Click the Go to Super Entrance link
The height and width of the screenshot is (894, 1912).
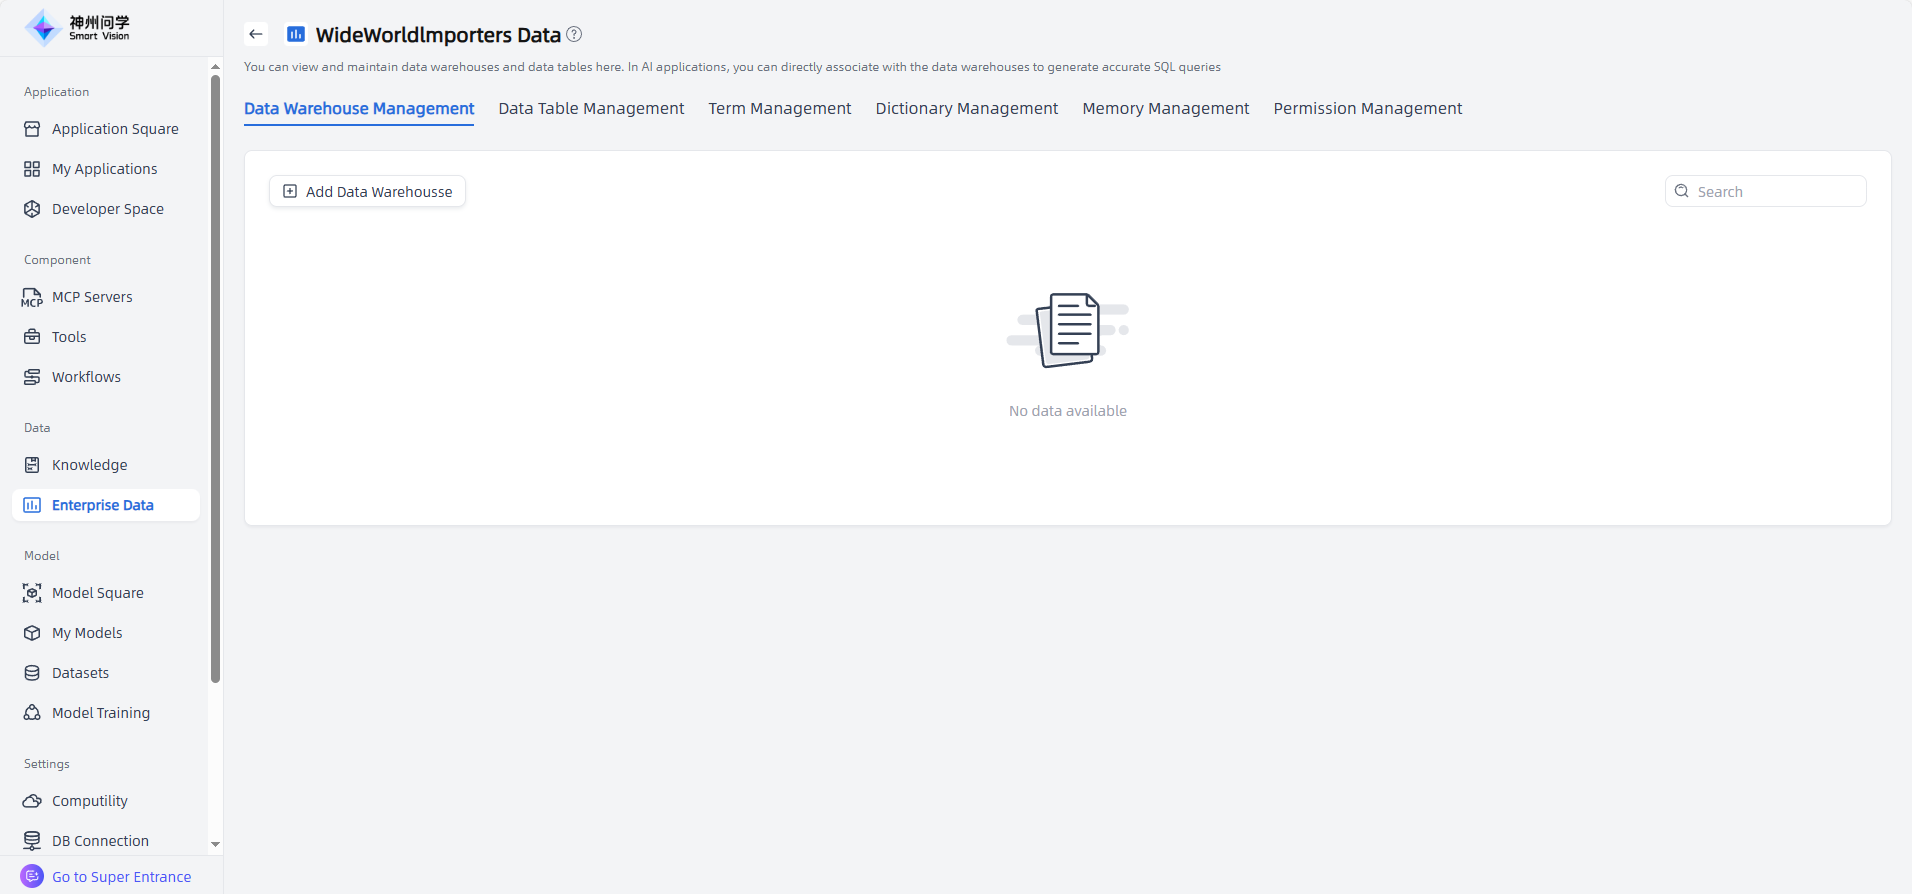[121, 877]
